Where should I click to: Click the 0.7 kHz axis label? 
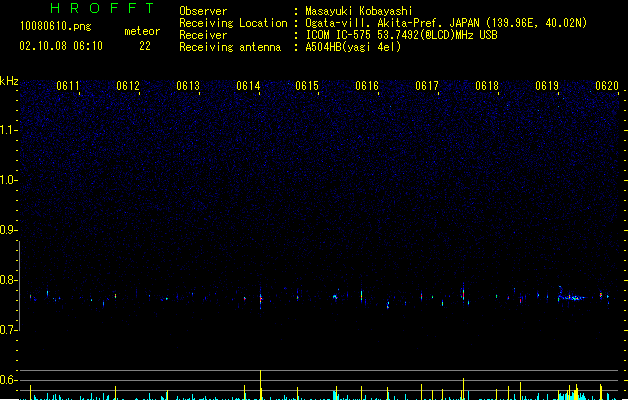pos(9,330)
